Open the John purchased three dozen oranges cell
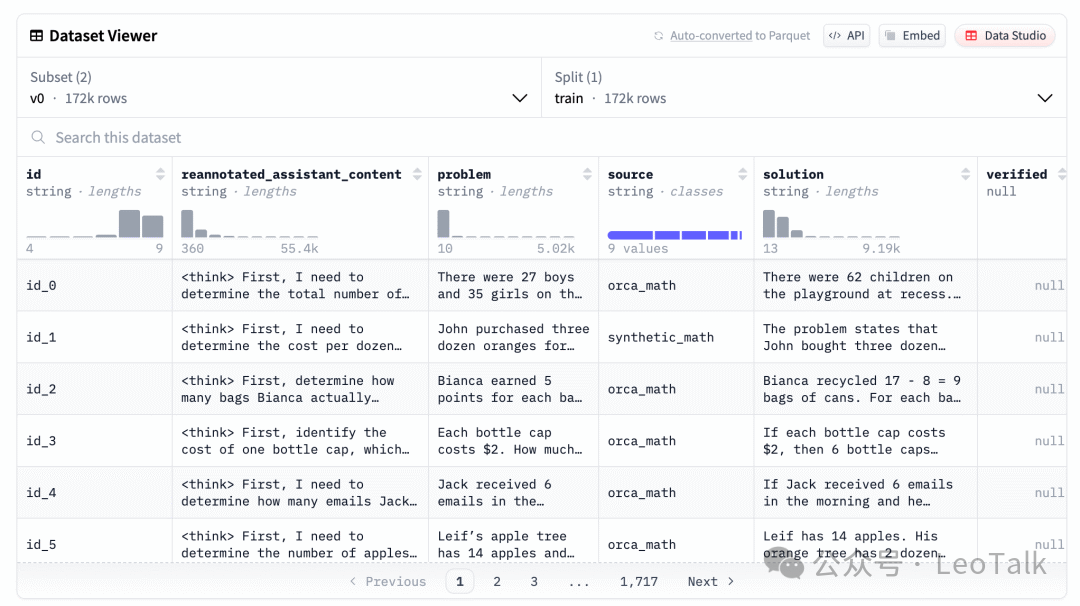The width and height of the screenshot is (1080, 606). [513, 337]
